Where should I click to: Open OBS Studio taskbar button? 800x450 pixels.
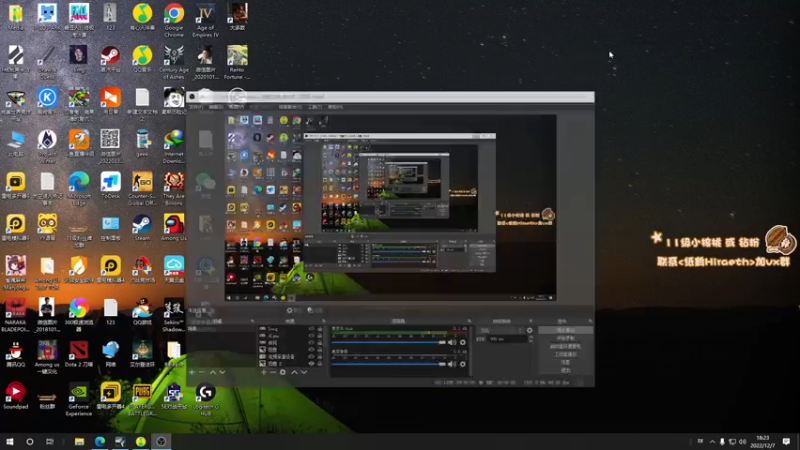pos(161,441)
